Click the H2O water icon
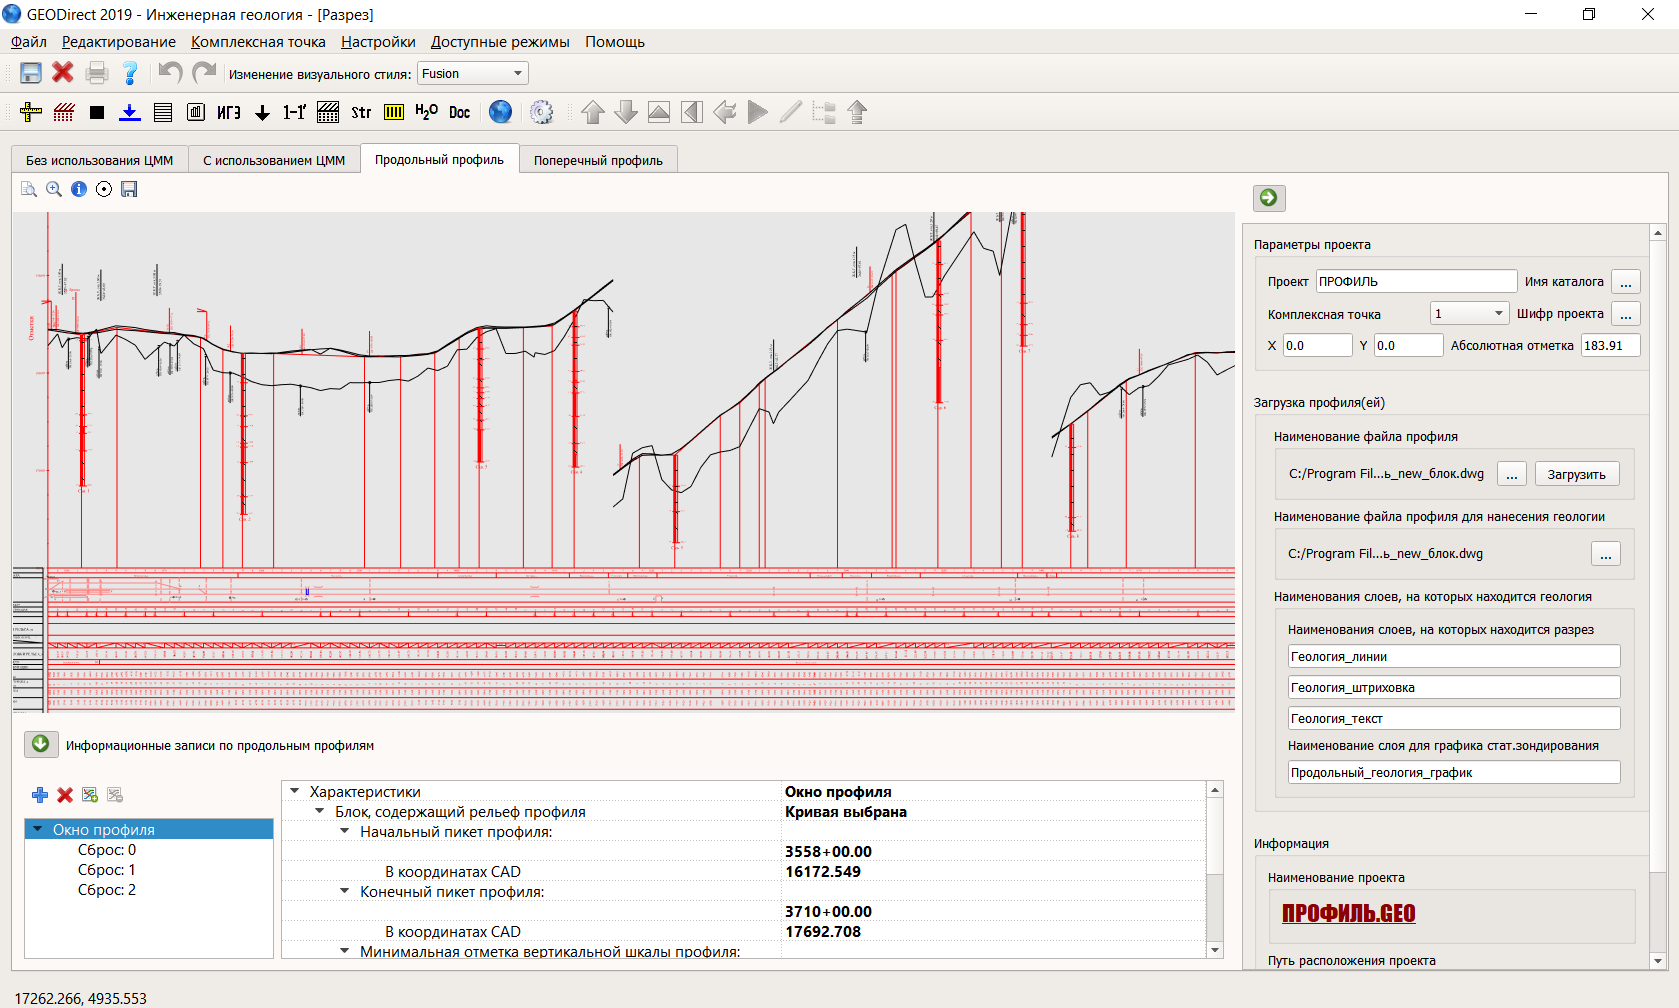The height and width of the screenshot is (1008, 1679). (426, 112)
